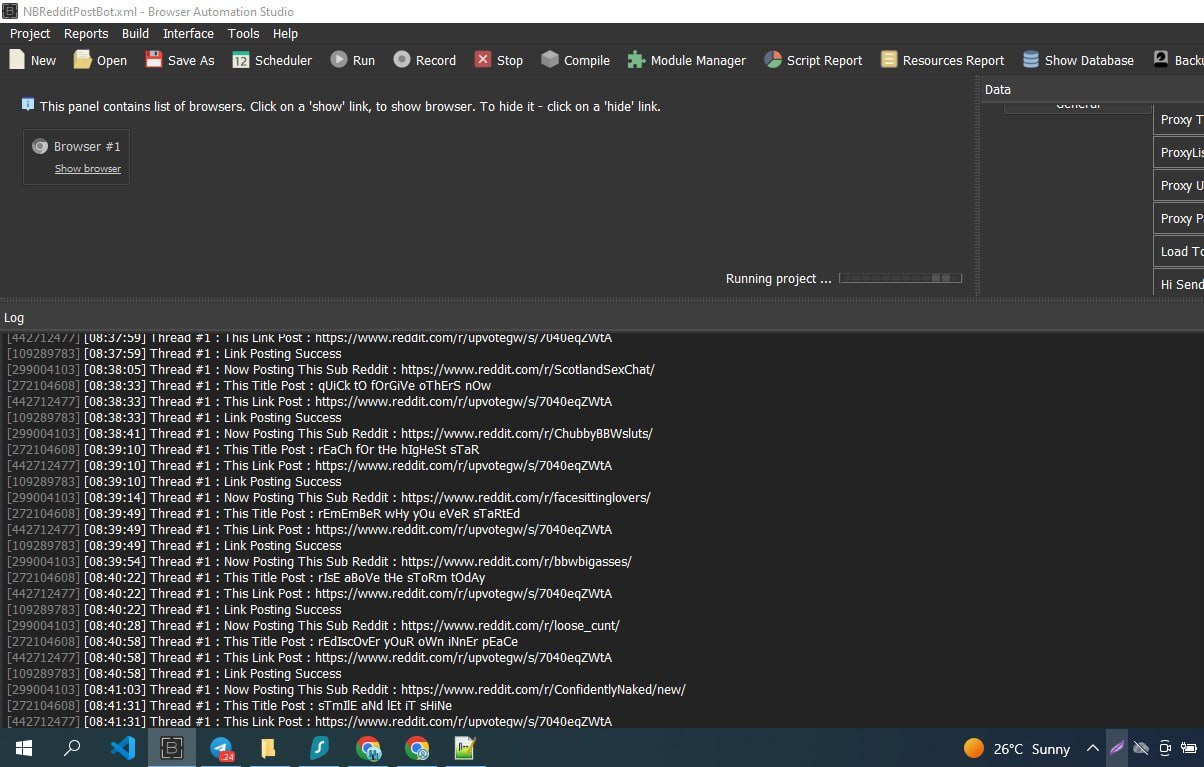The width and height of the screenshot is (1204, 767).
Task: Select the 'Proxy P' item in Data panel
Action: (1179, 218)
